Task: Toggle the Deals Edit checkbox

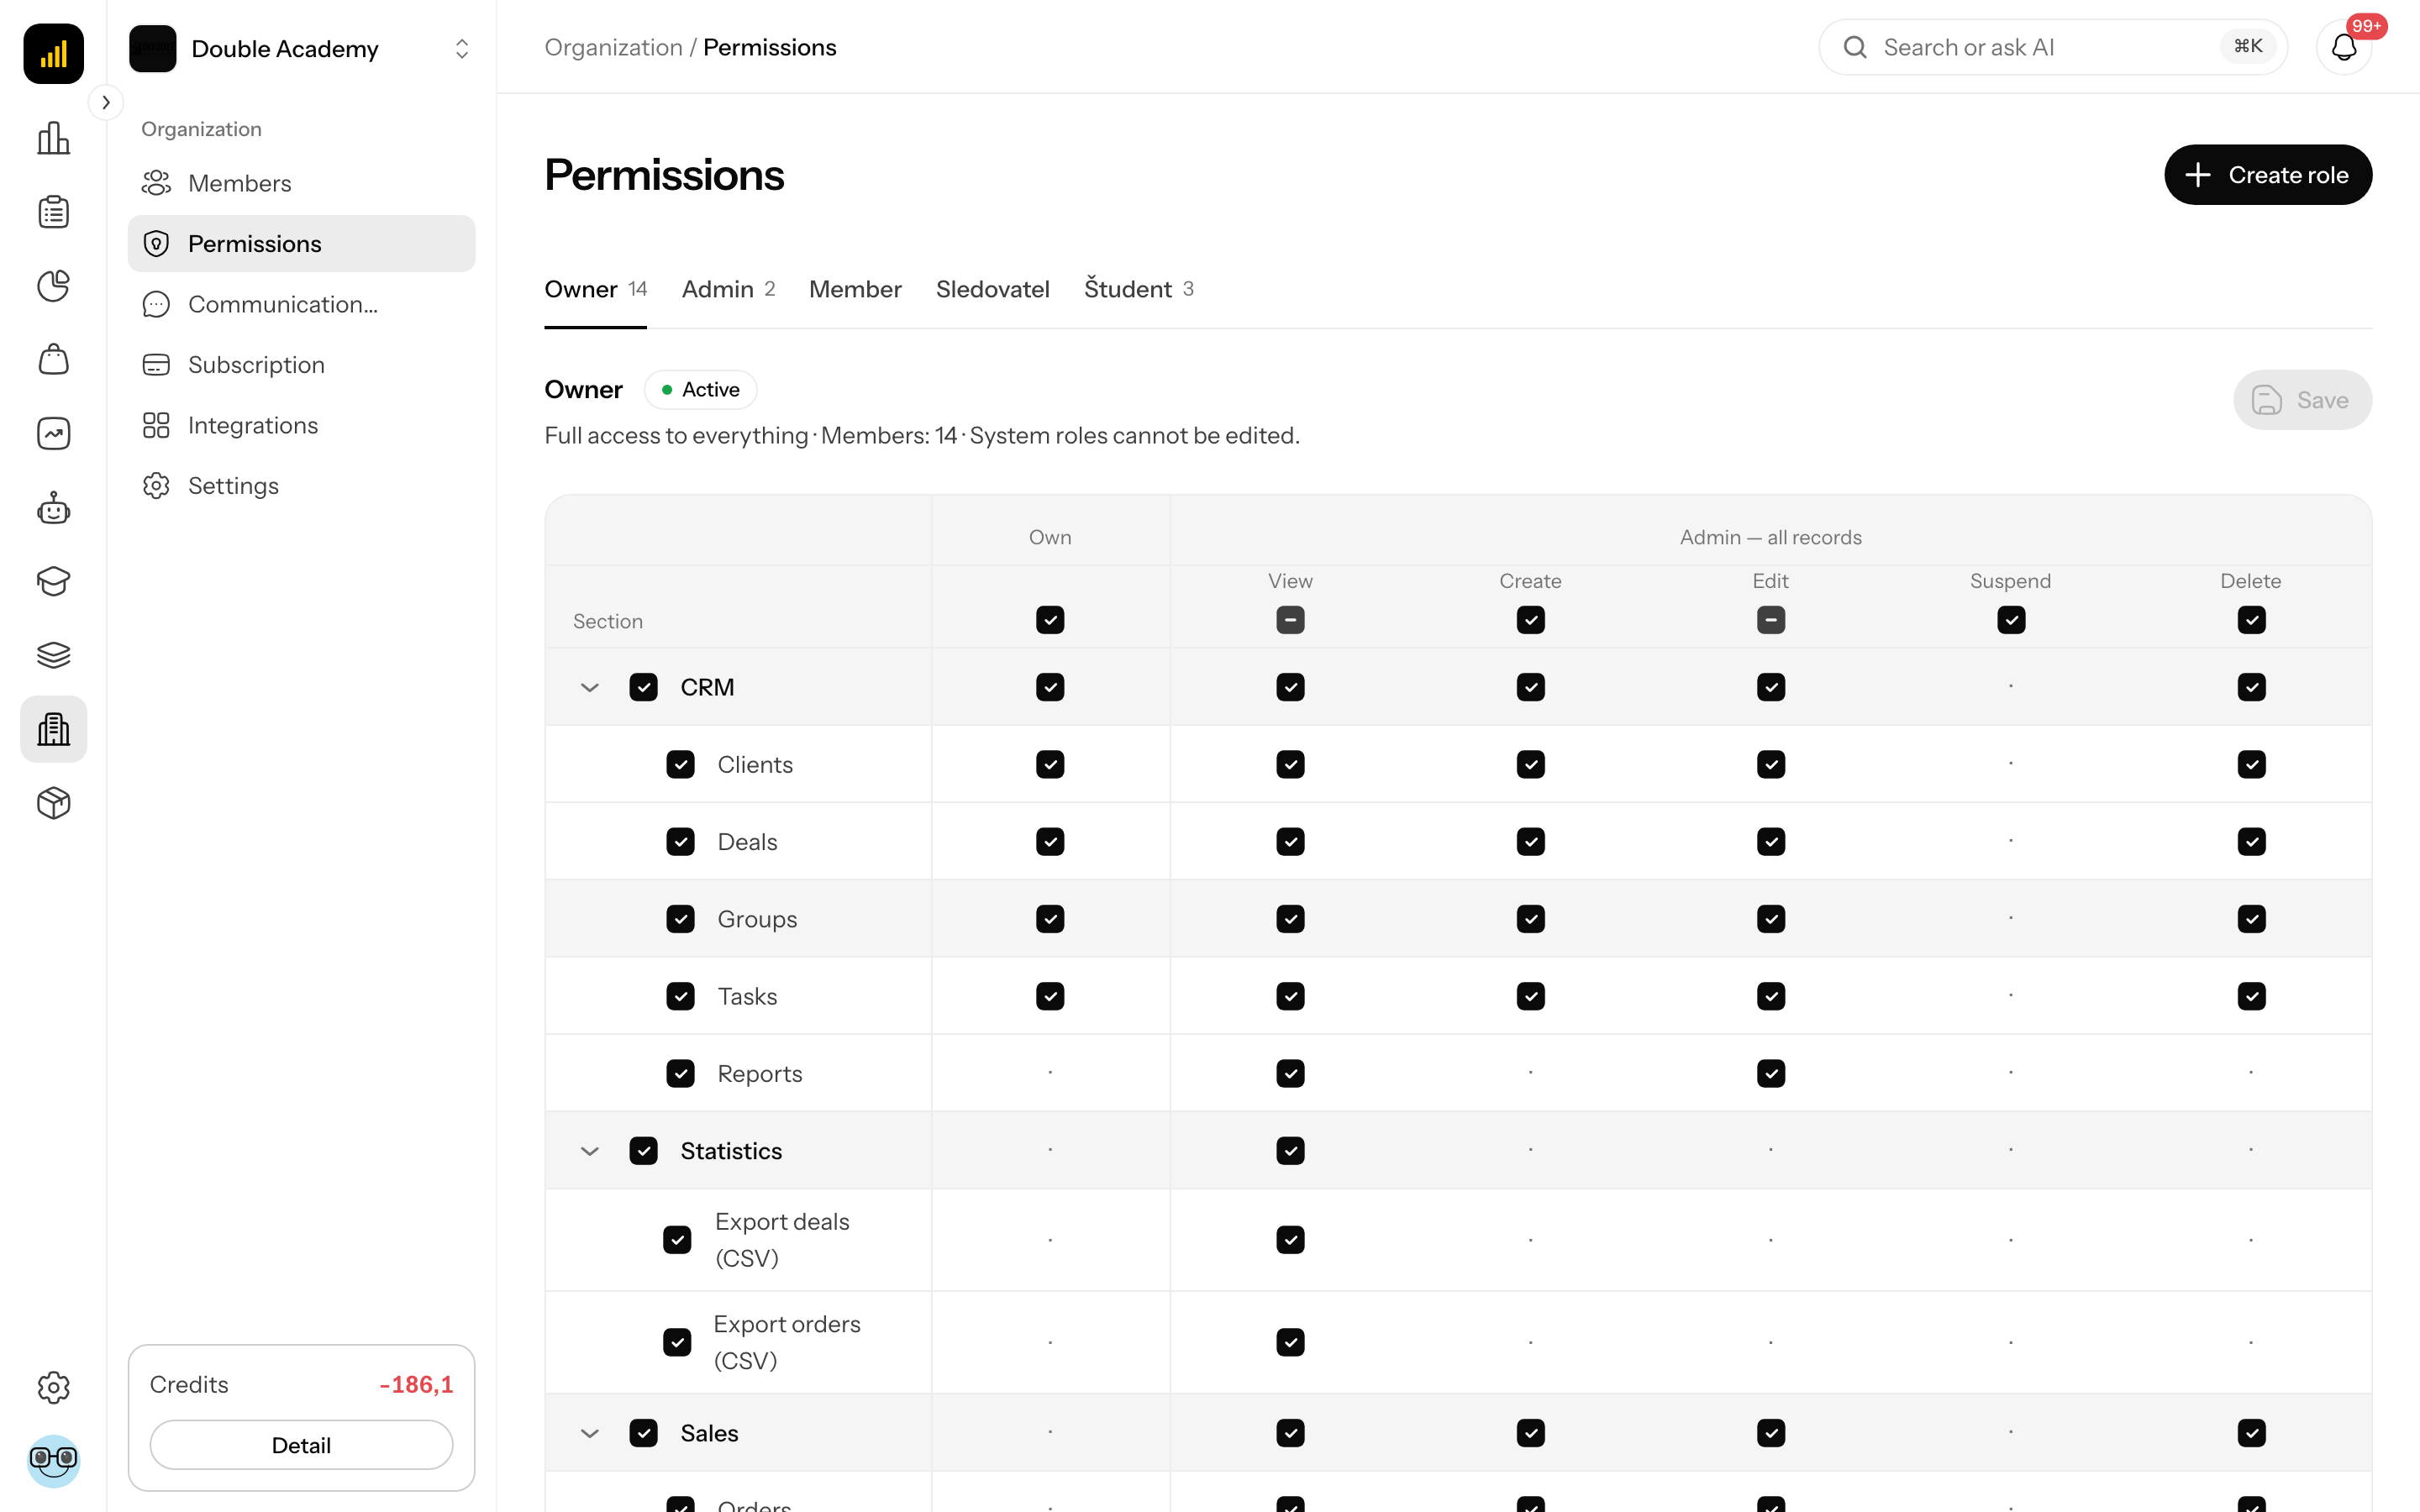Action: click(1770, 842)
